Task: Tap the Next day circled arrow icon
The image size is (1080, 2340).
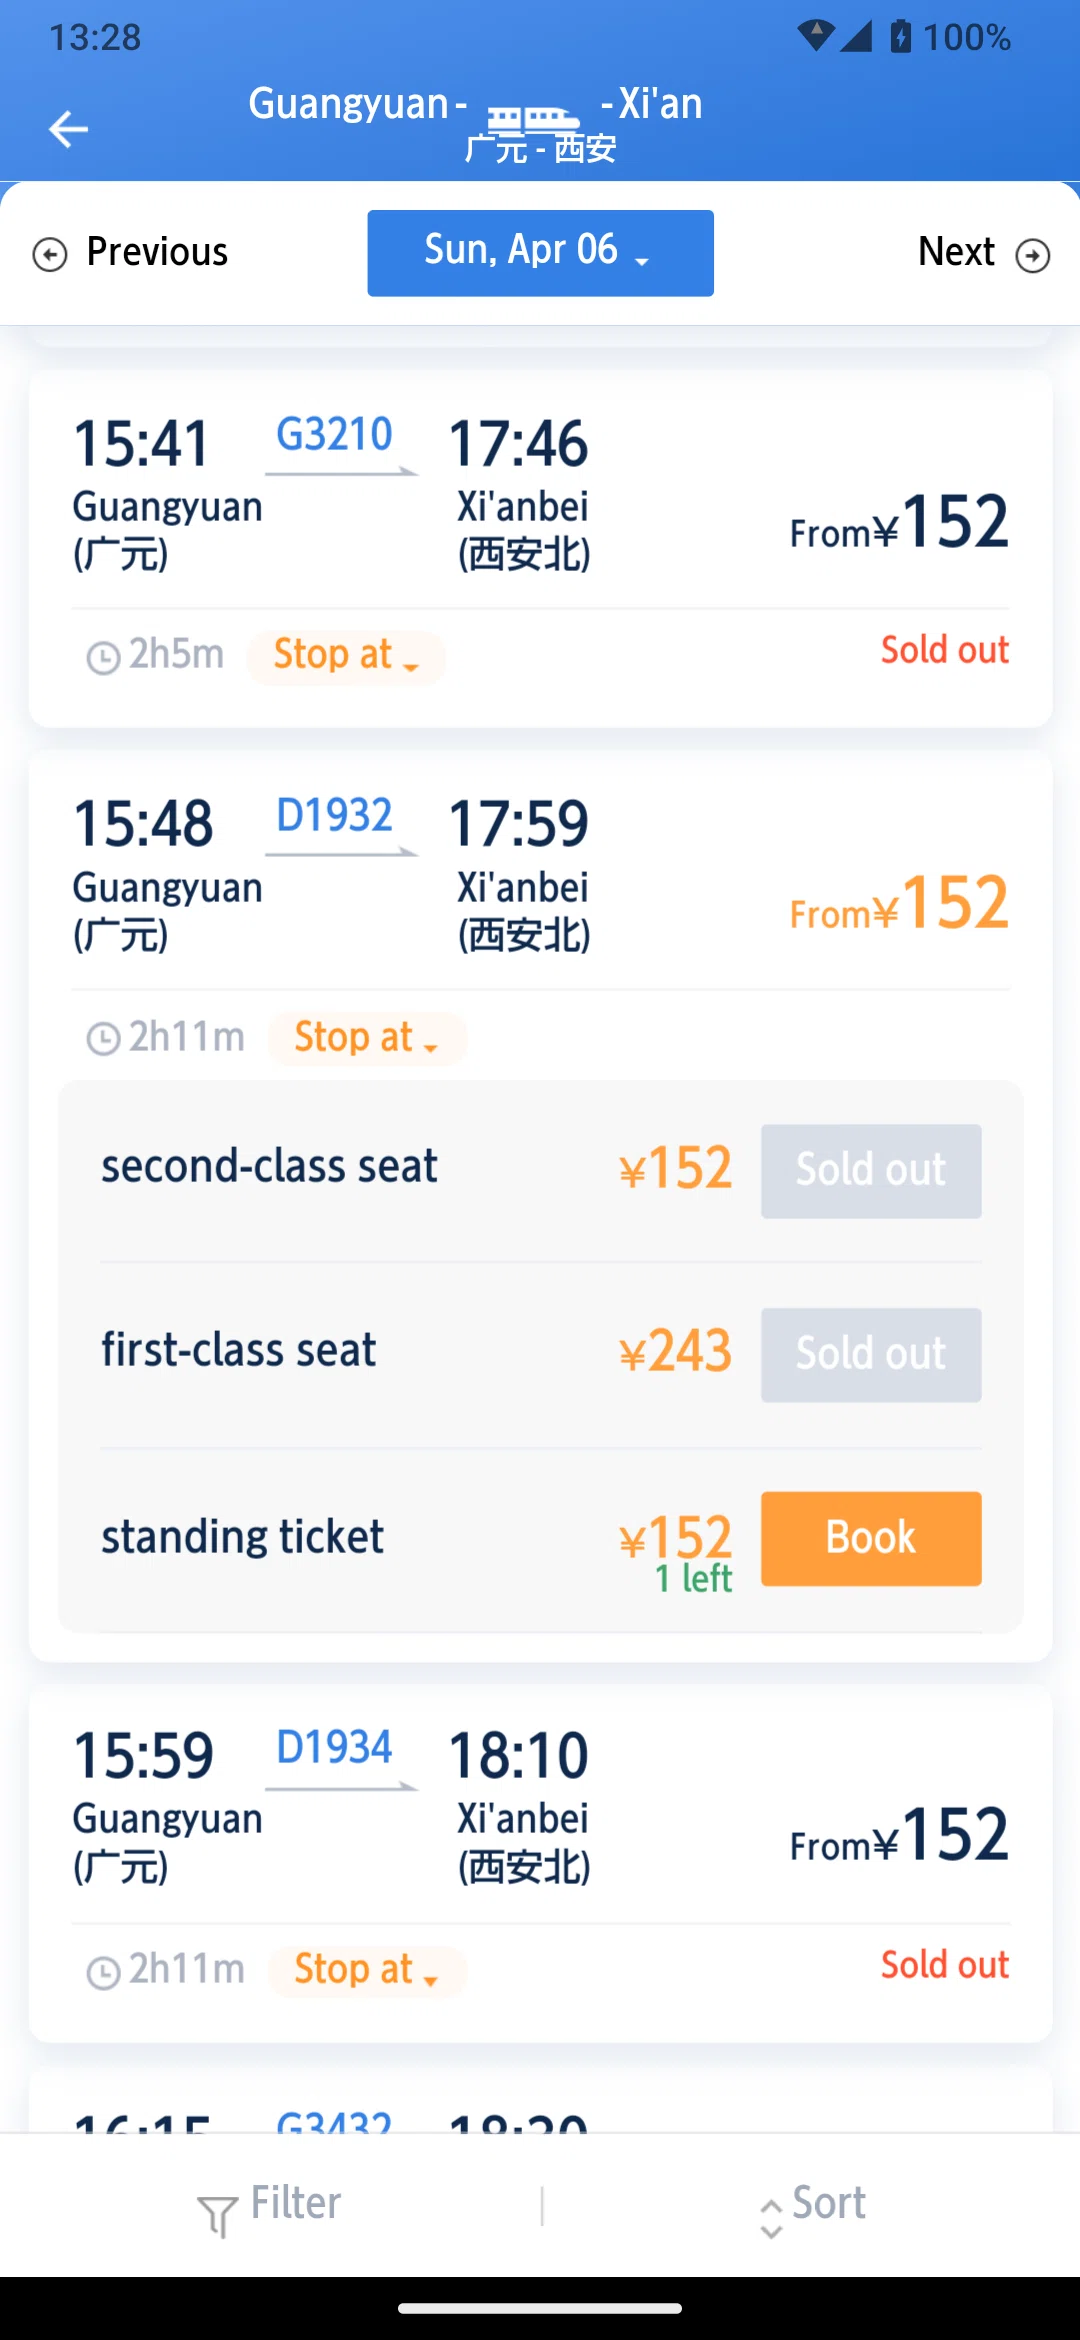Action: pyautogui.click(x=1032, y=256)
